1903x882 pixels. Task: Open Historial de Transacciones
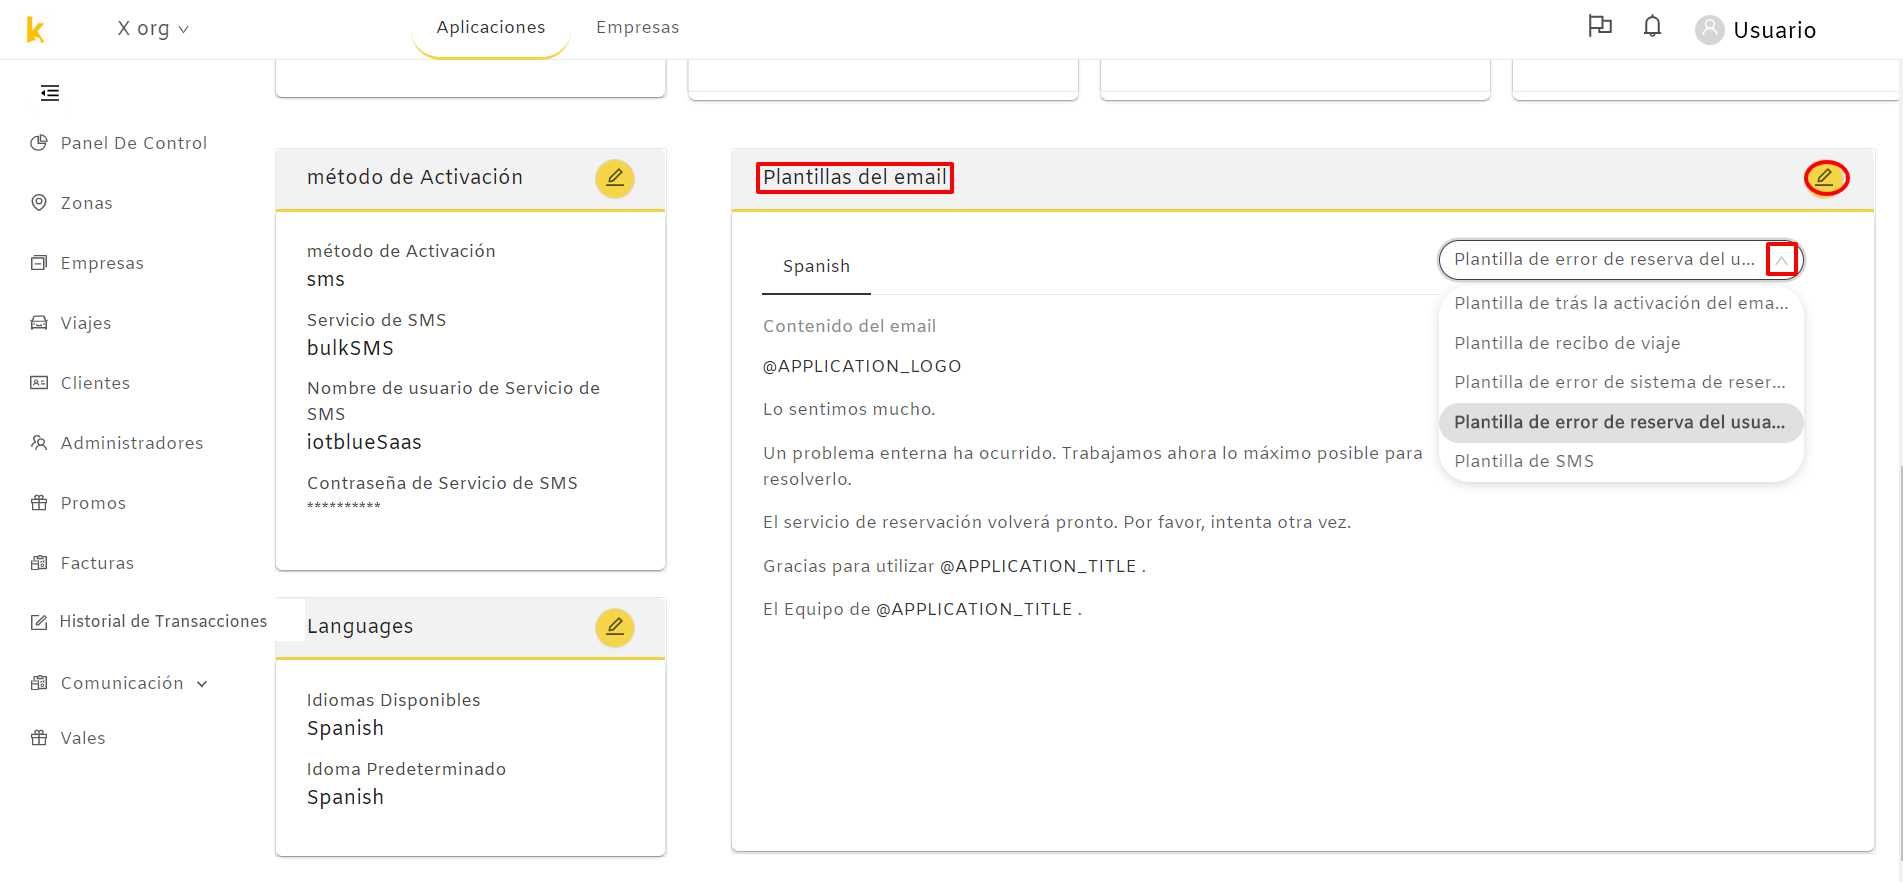(163, 622)
